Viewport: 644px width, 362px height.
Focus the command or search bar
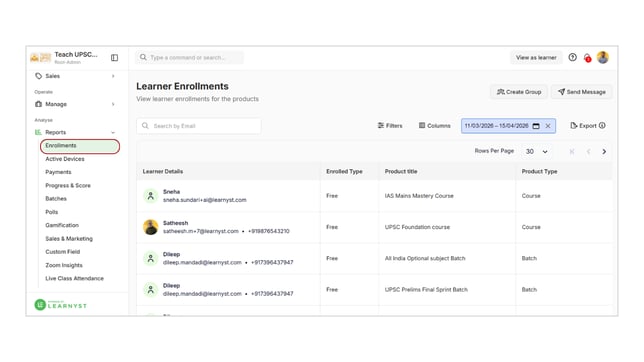[x=190, y=58]
